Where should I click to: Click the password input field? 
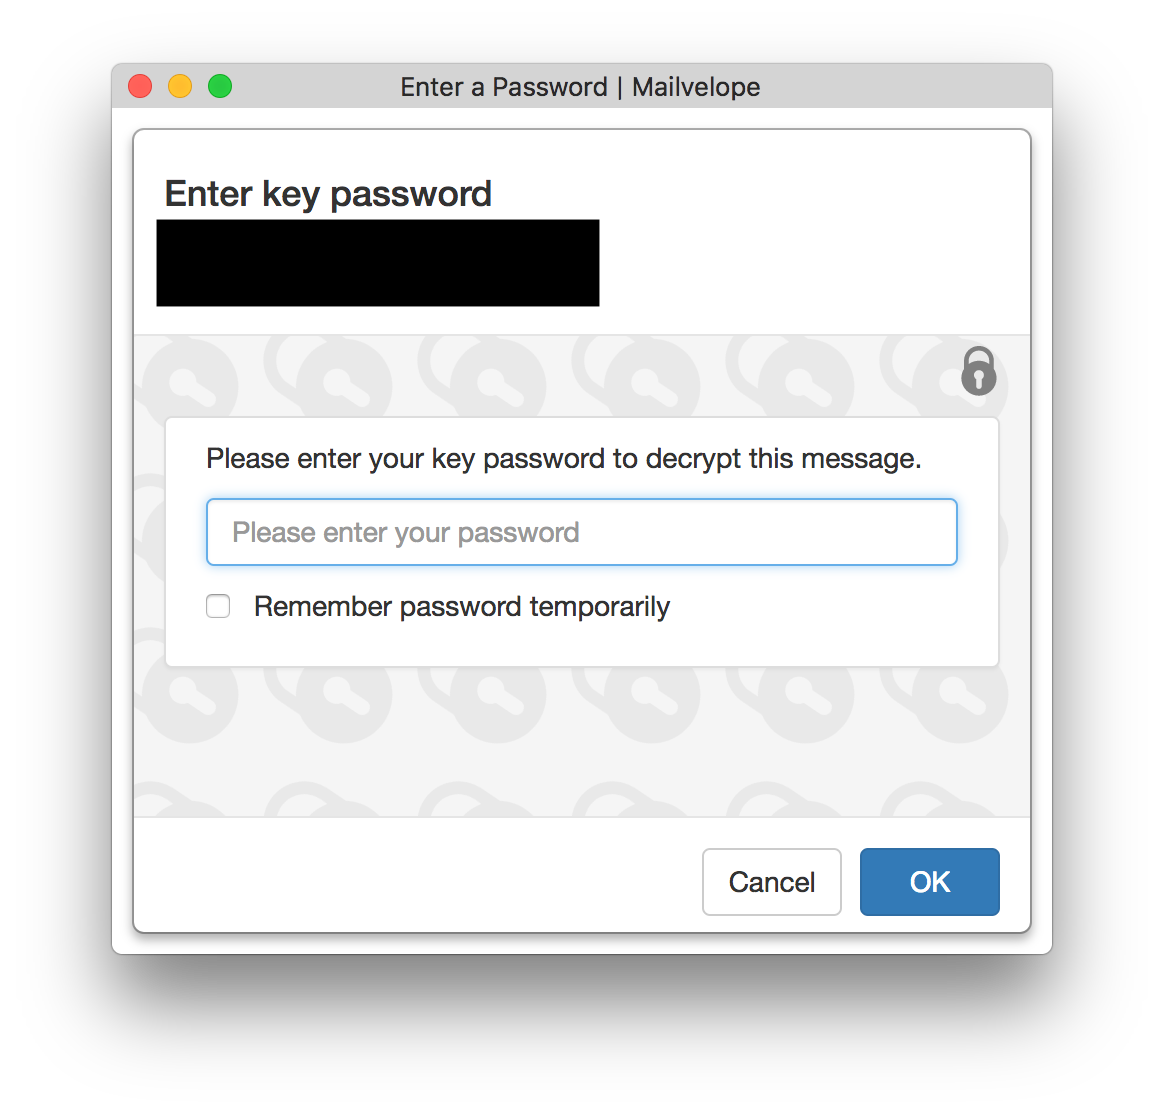(581, 531)
